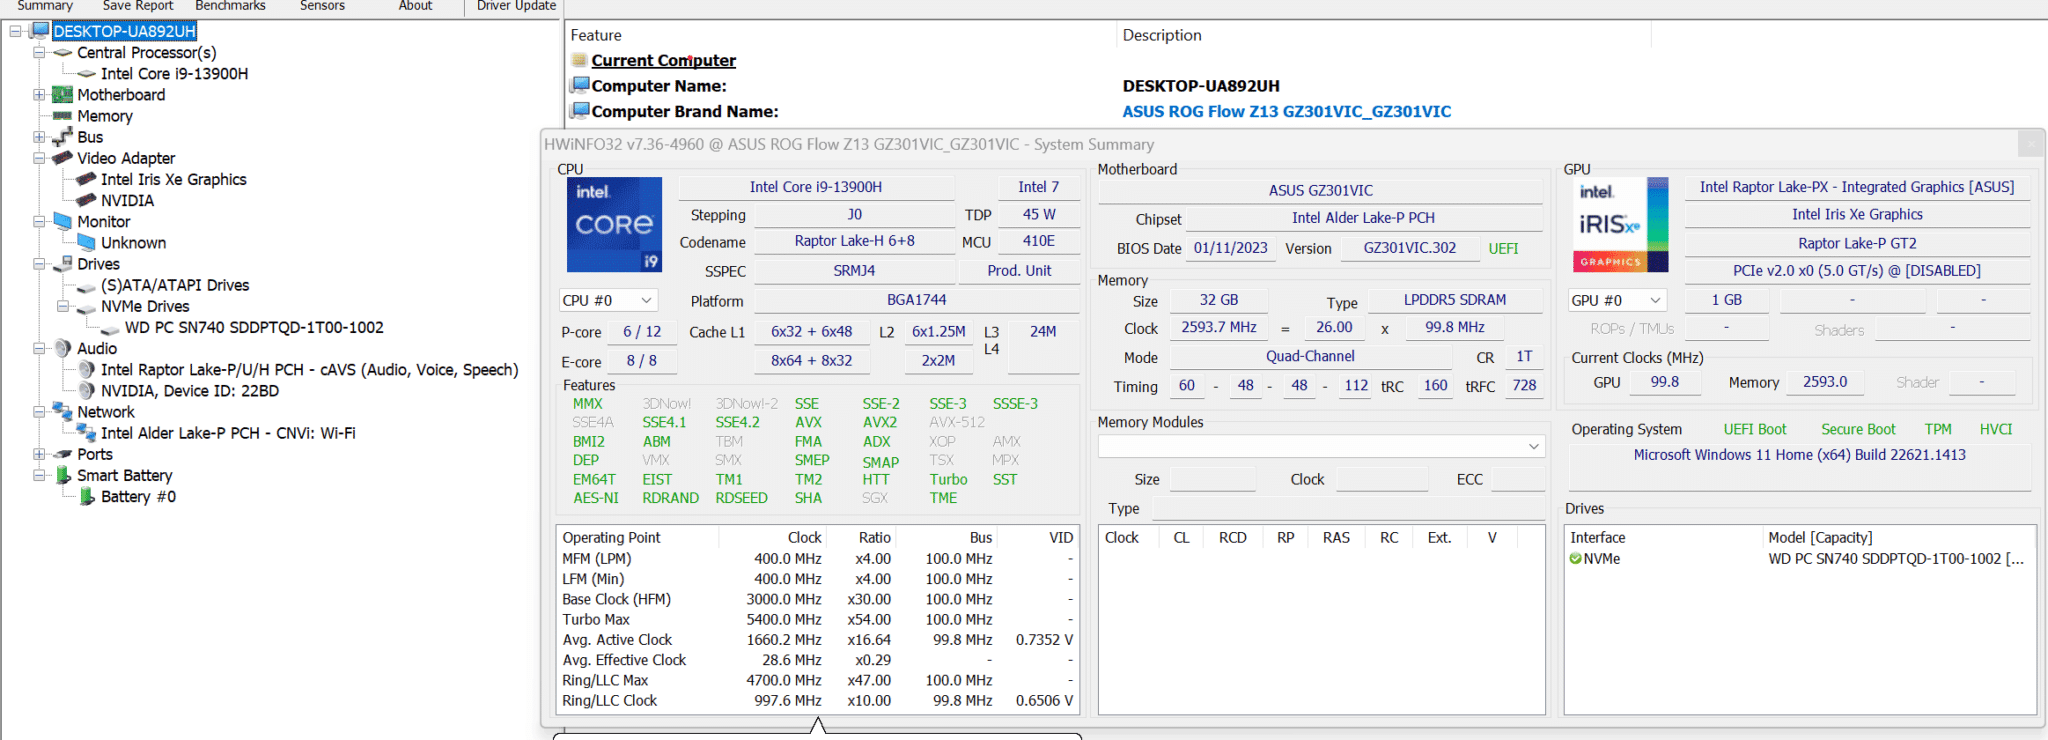The height and width of the screenshot is (740, 2048).
Task: Click the green battery icon beside Battery #0
Action: [87, 496]
